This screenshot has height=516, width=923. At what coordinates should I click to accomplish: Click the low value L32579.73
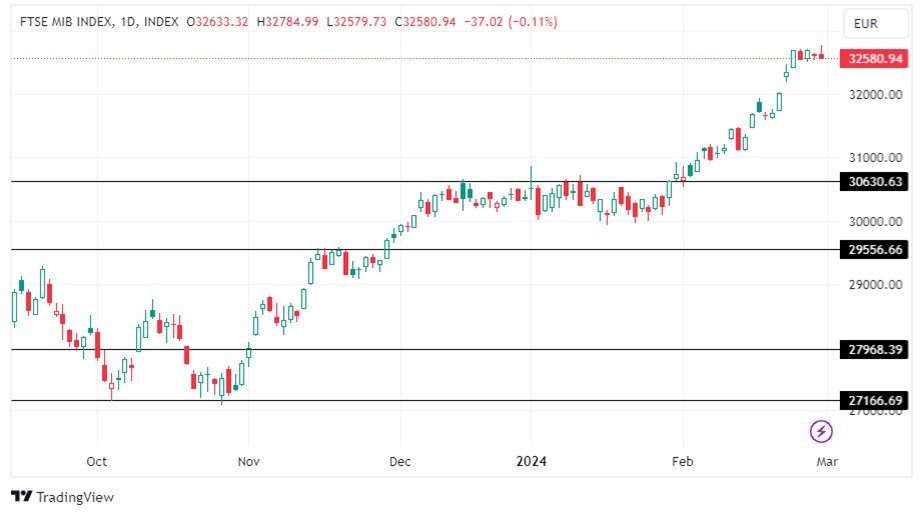pyautogui.click(x=356, y=22)
